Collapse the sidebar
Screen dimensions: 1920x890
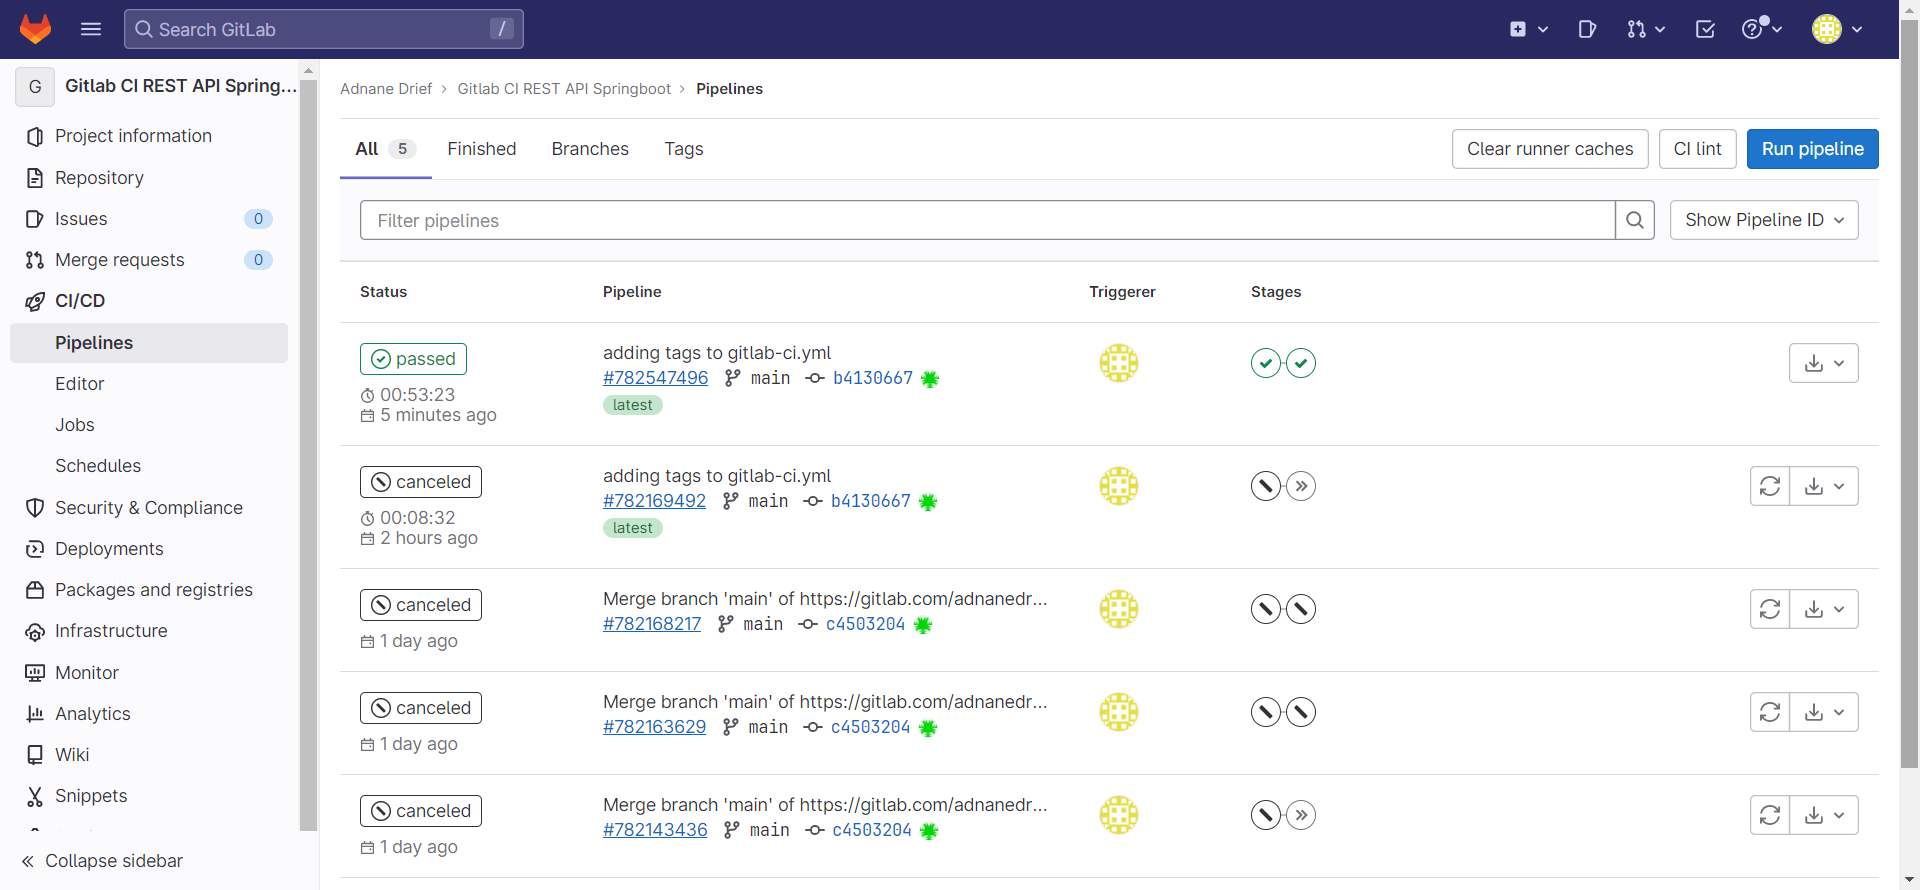(103, 861)
